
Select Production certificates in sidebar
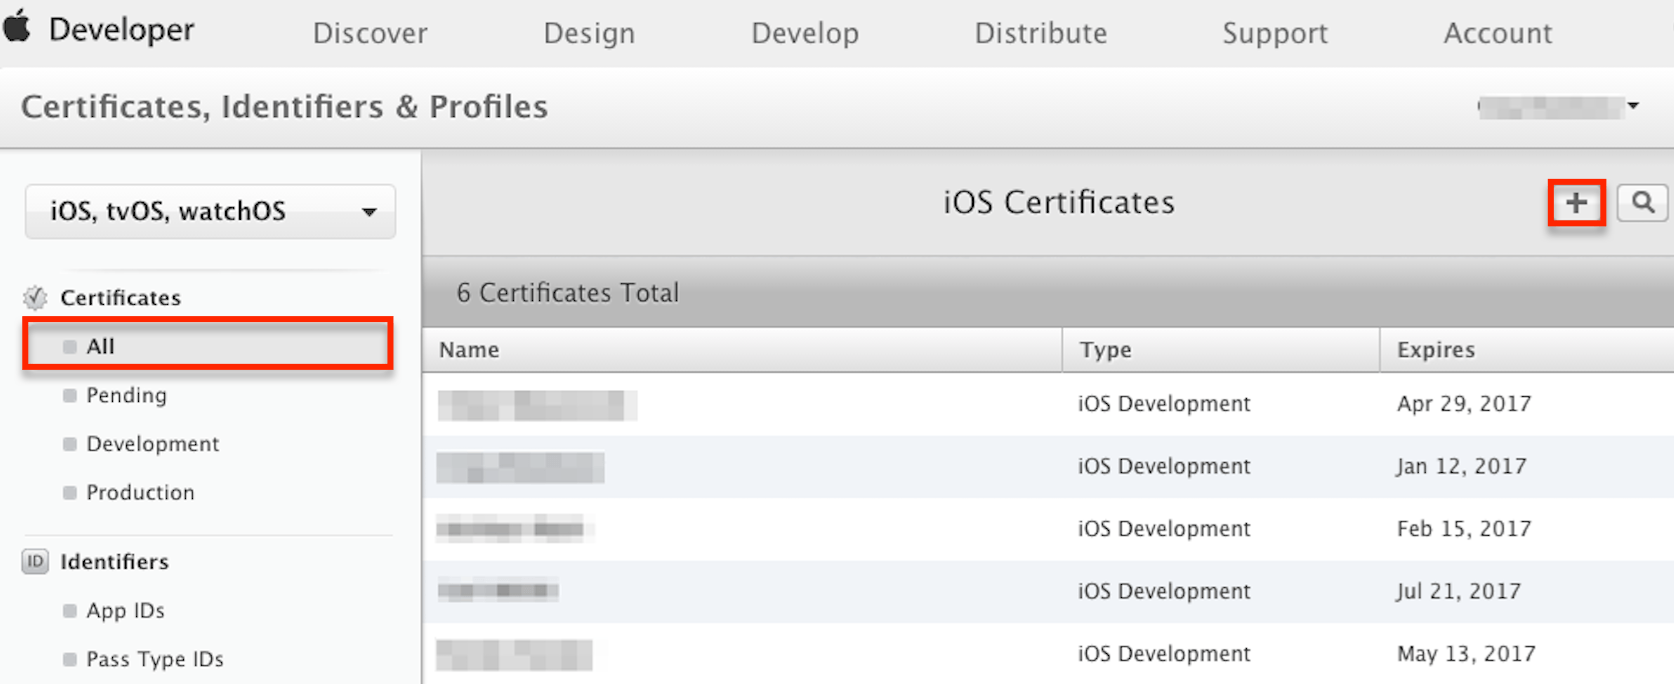tap(140, 492)
